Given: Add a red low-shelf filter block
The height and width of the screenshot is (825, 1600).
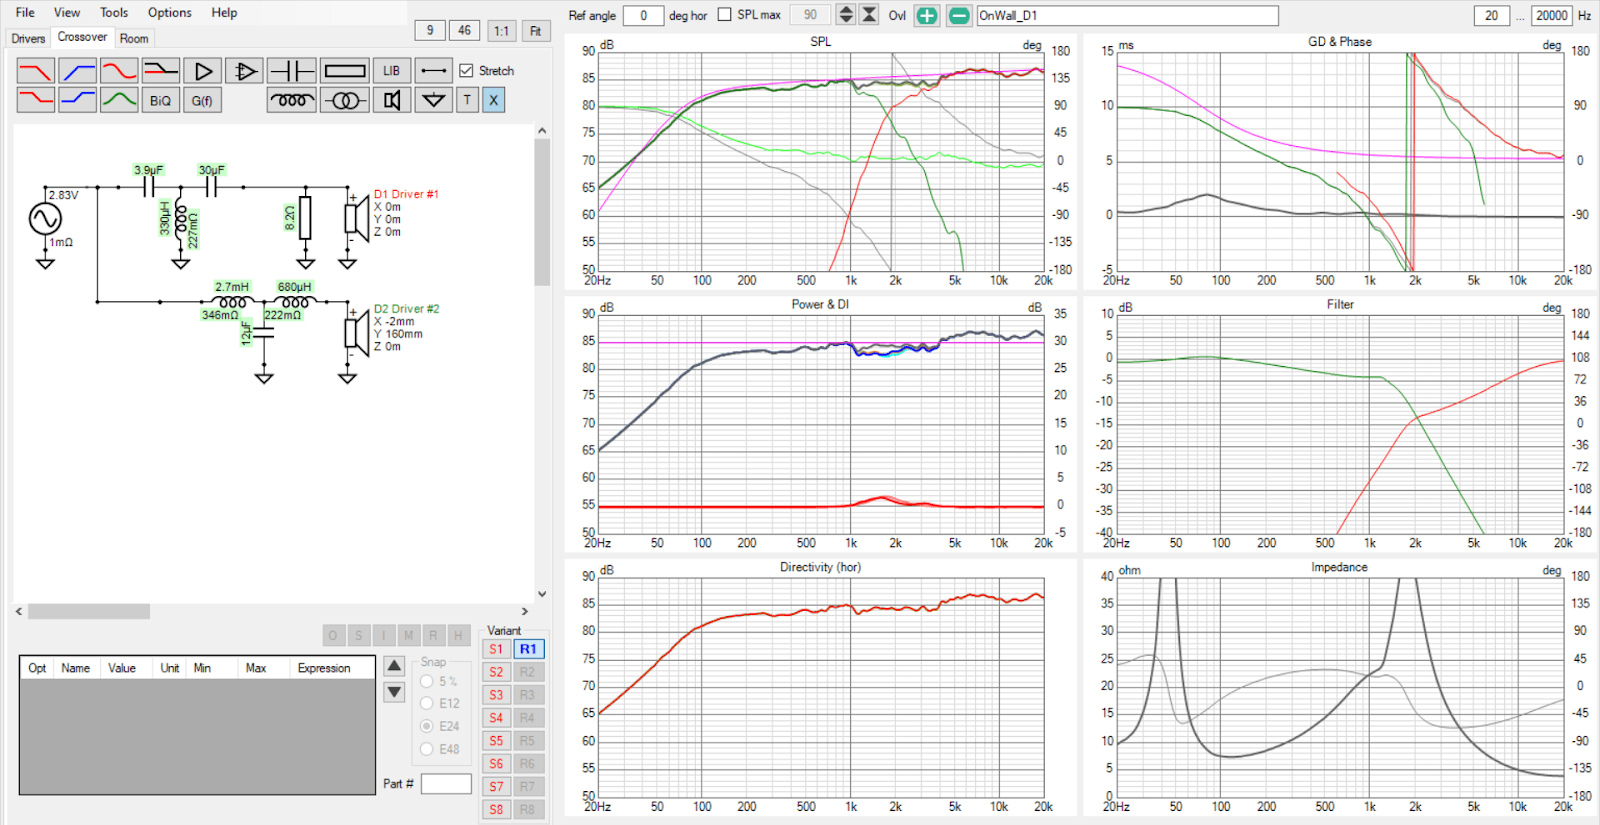Looking at the screenshot, I should click(x=36, y=100).
